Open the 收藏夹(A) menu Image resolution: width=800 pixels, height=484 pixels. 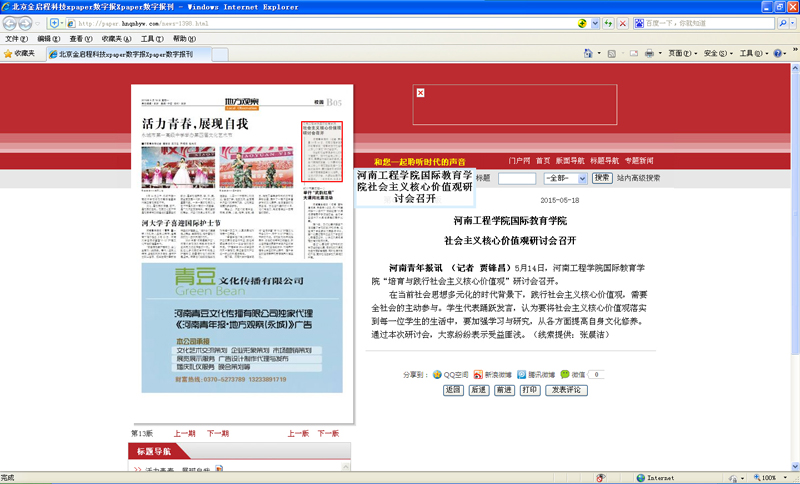pyautogui.click(x=116, y=39)
